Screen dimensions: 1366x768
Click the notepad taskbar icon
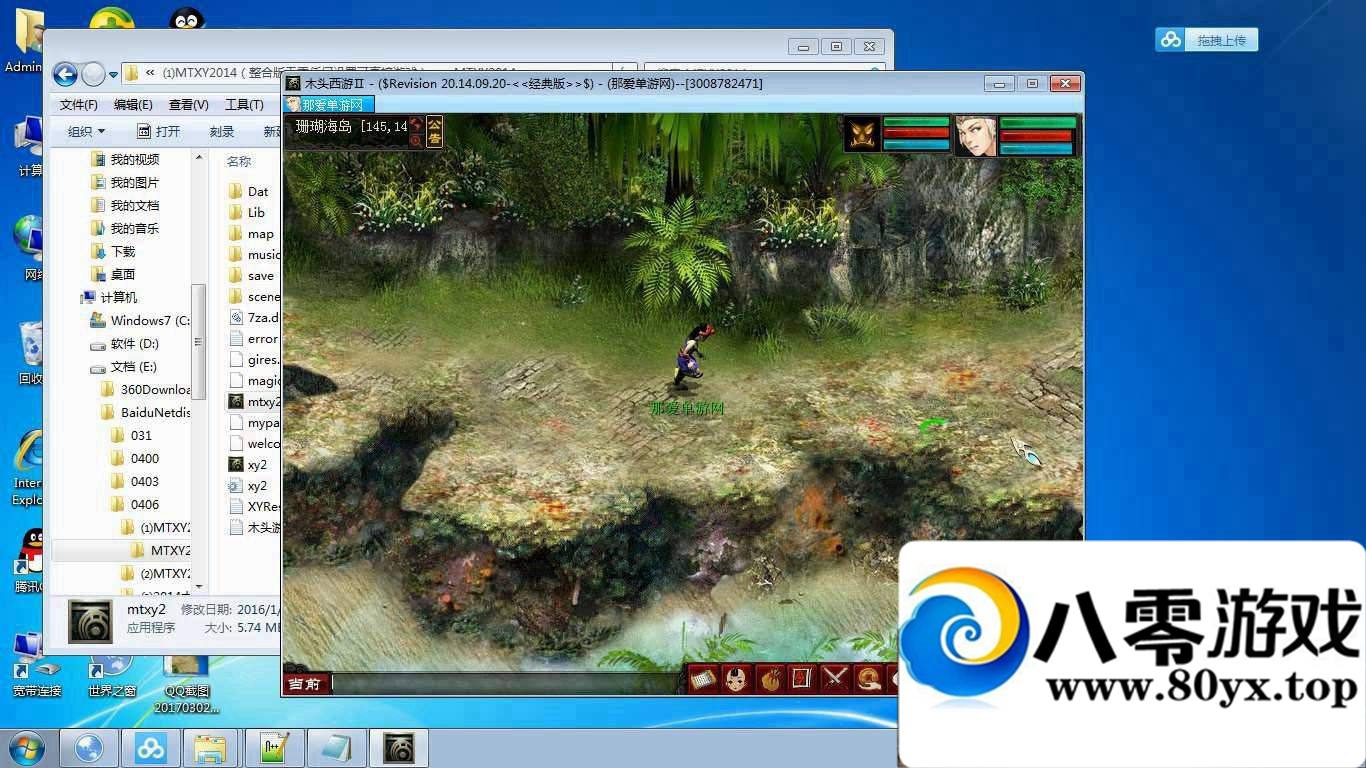pyautogui.click(x=337, y=748)
